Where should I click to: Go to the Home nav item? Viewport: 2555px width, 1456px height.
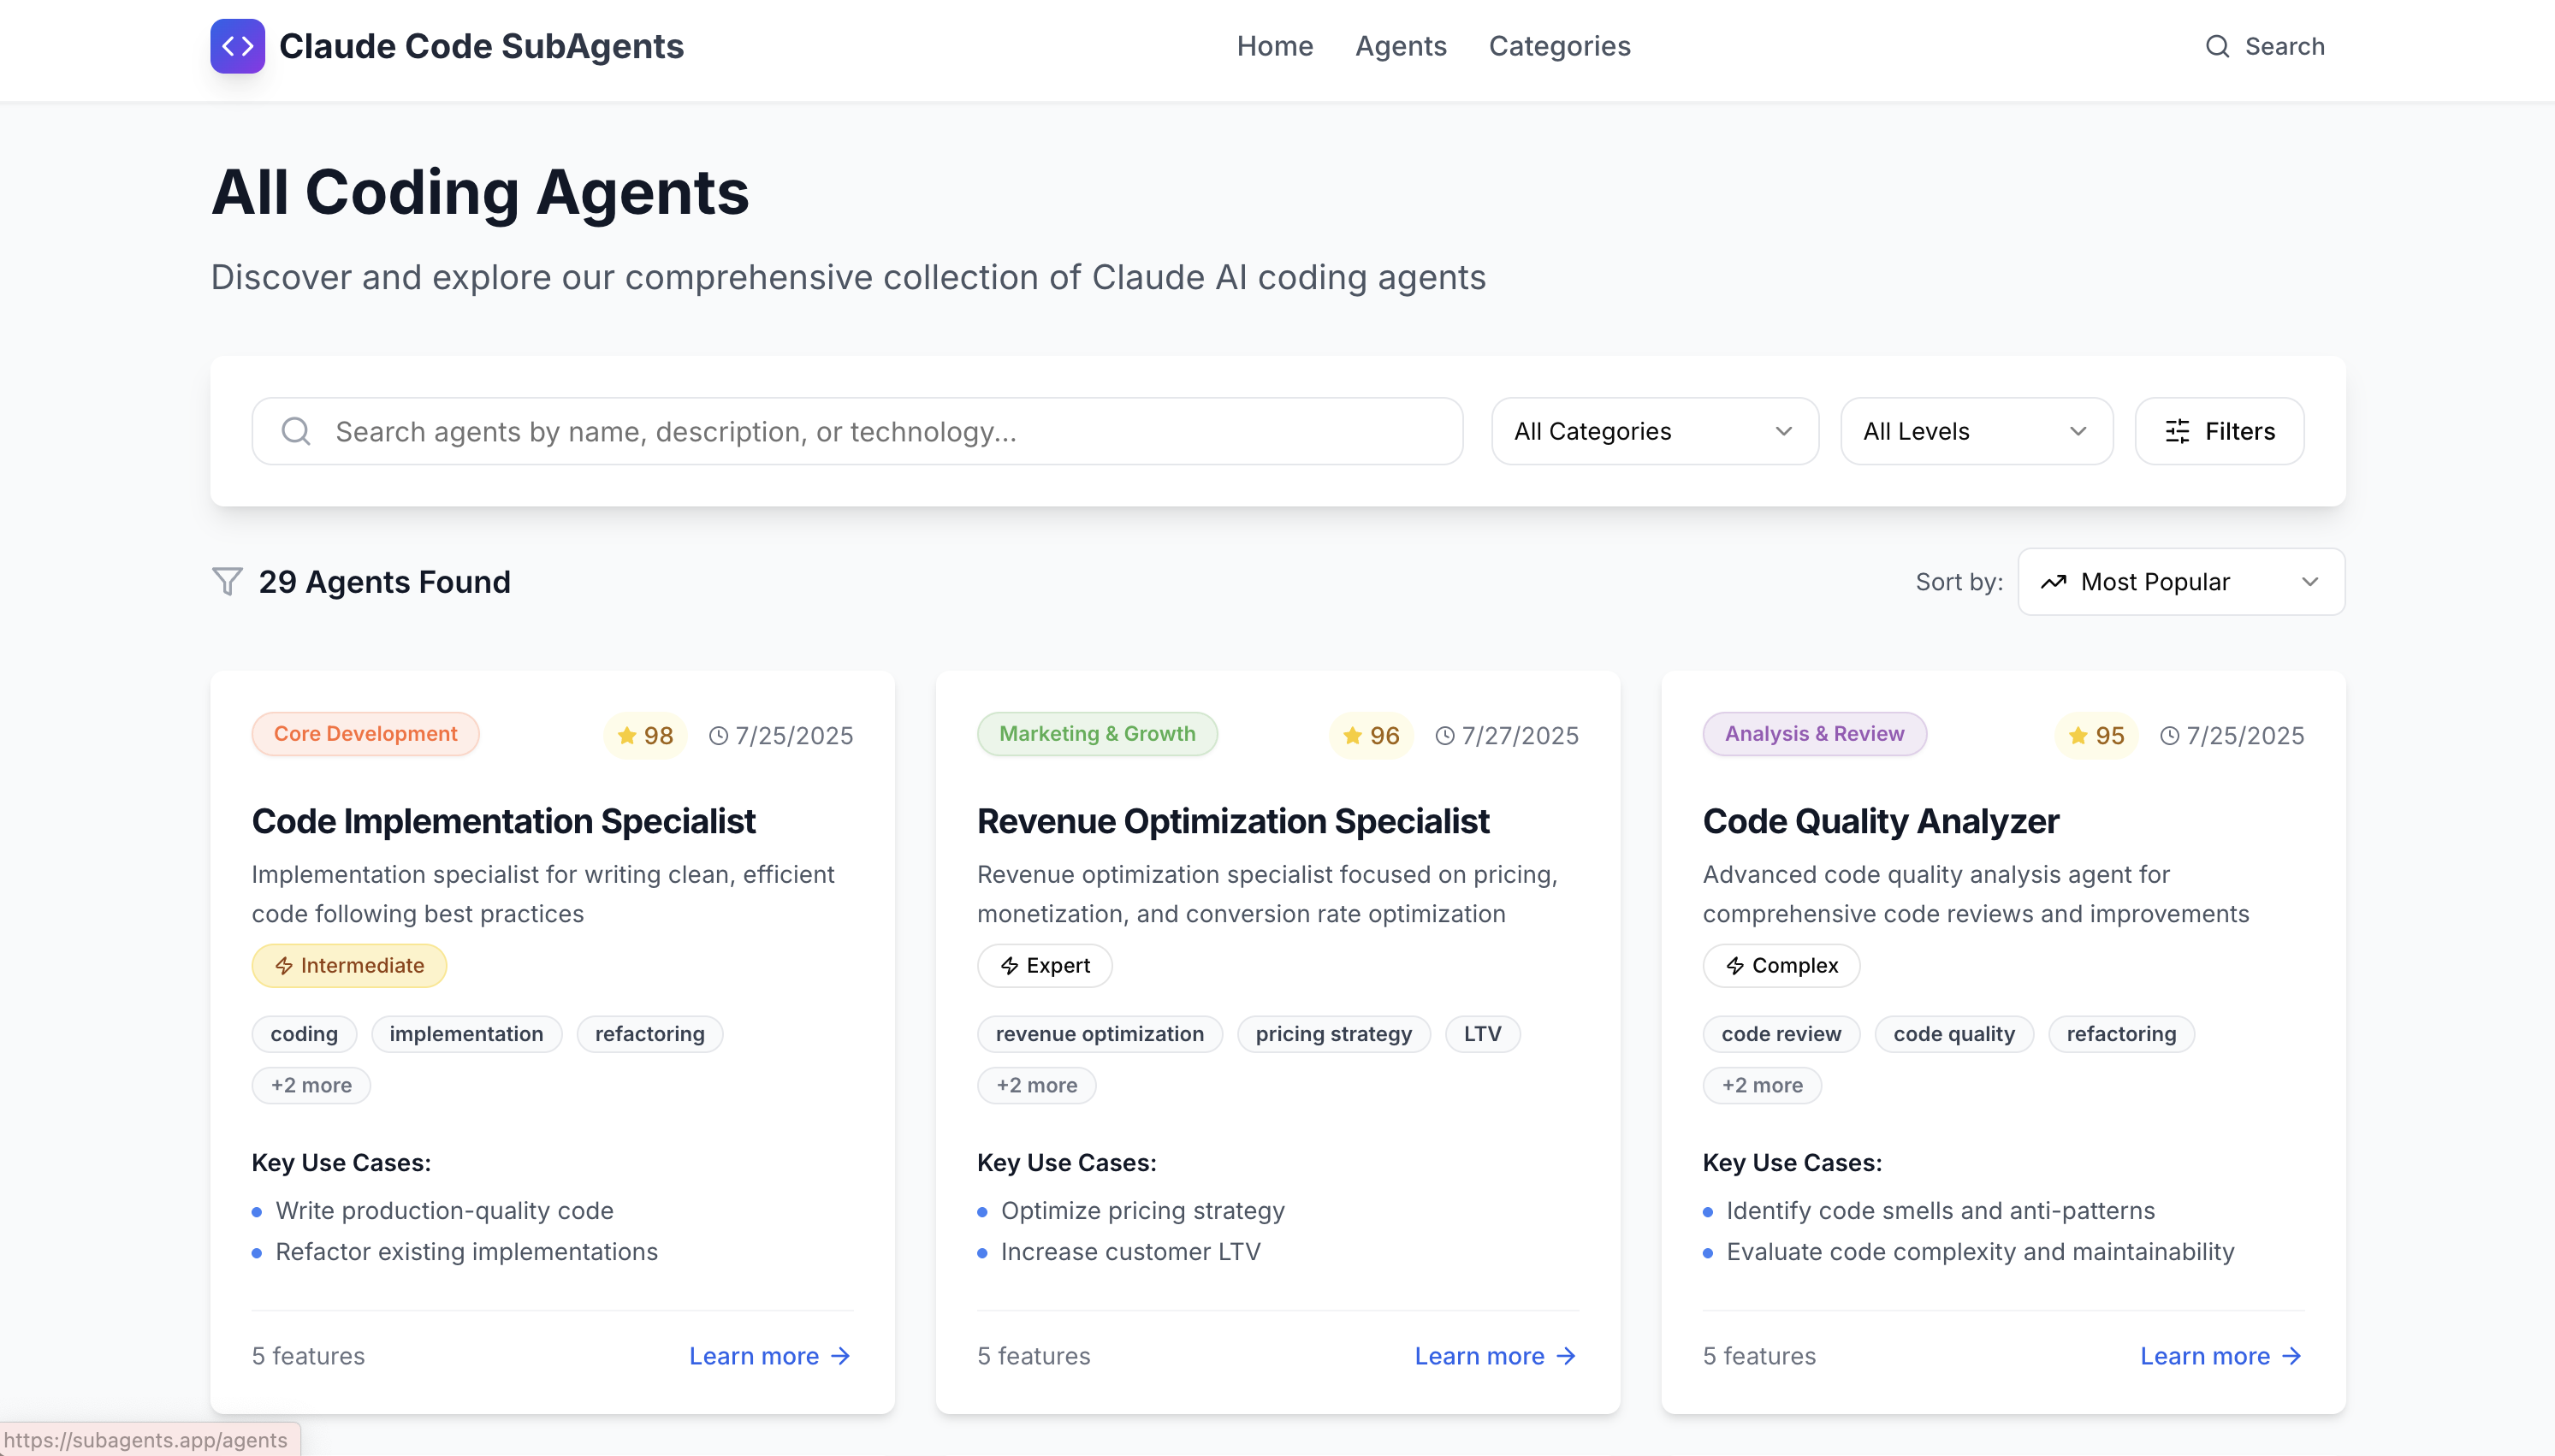(1274, 46)
